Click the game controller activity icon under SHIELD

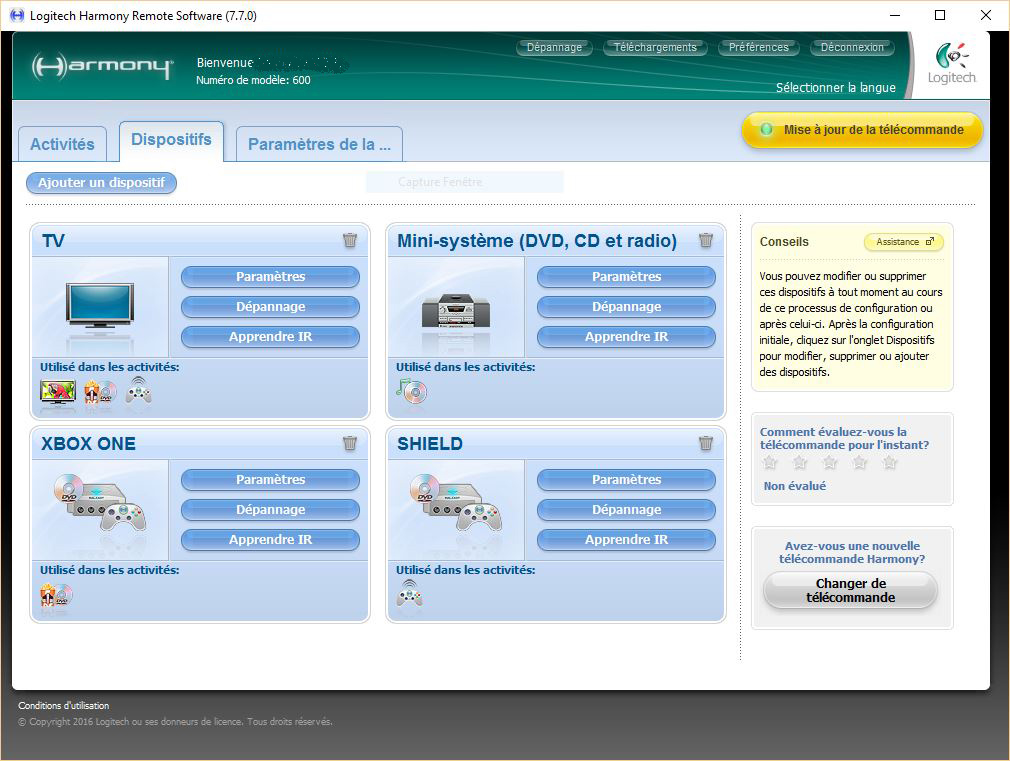pos(410,594)
